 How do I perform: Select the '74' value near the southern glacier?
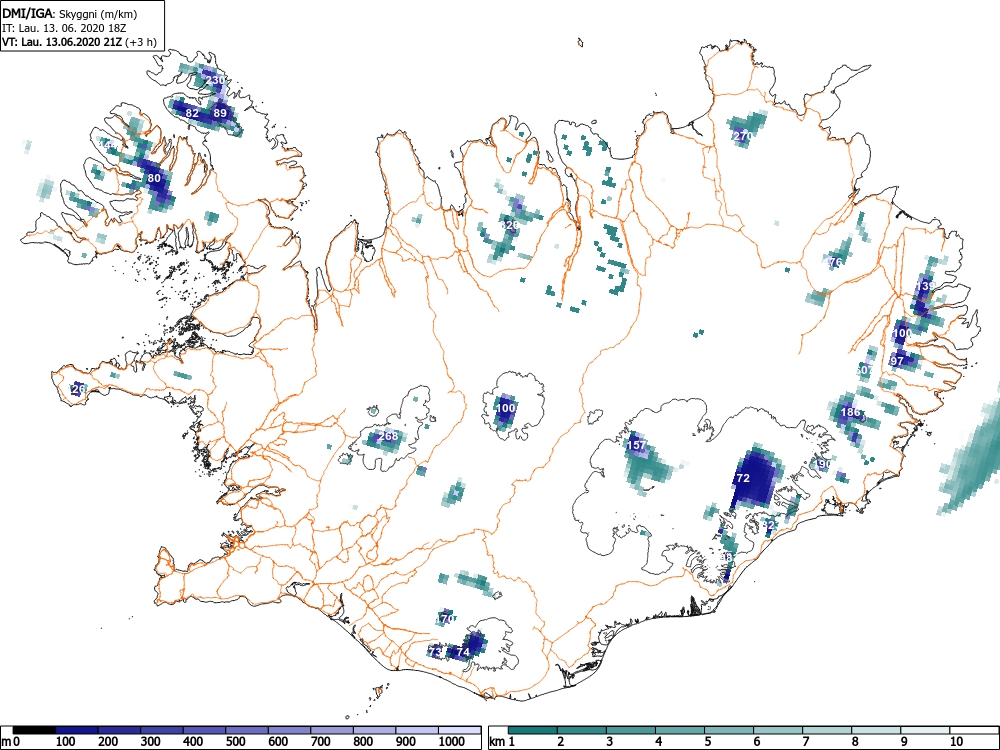464,652
